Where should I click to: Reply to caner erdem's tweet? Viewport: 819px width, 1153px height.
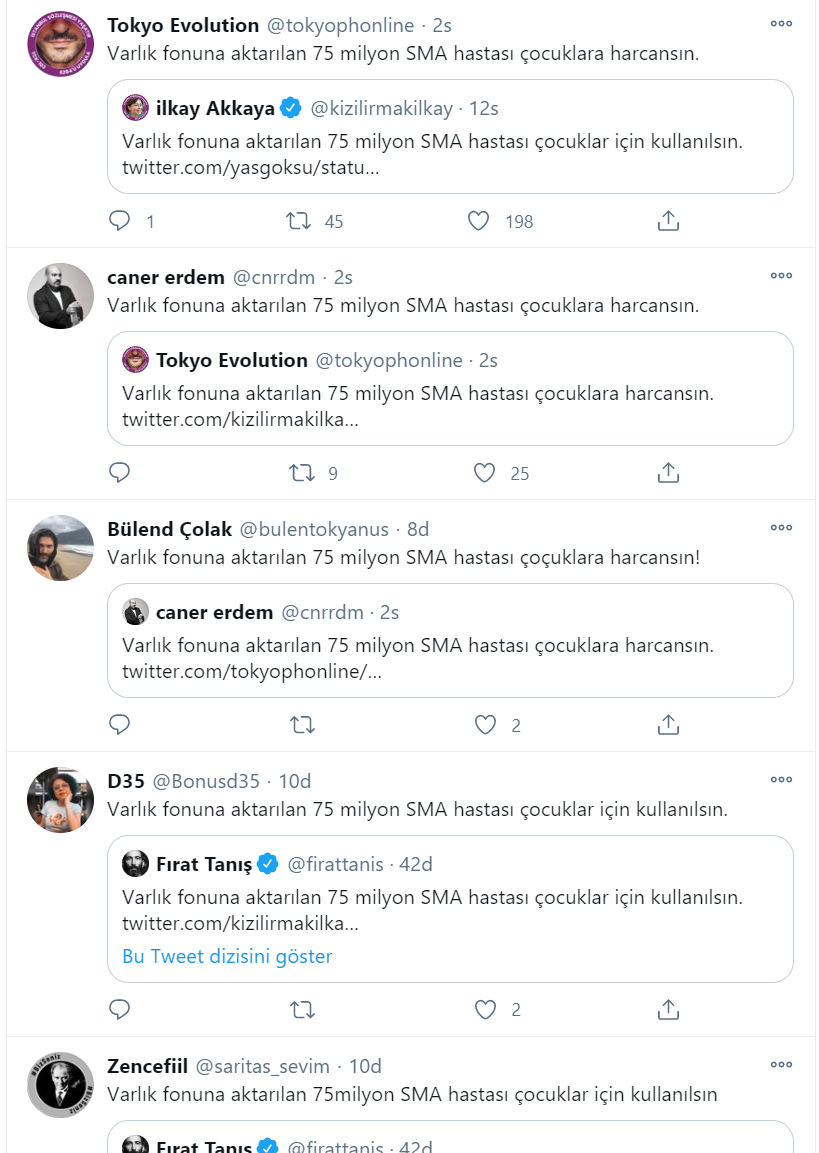pos(120,473)
